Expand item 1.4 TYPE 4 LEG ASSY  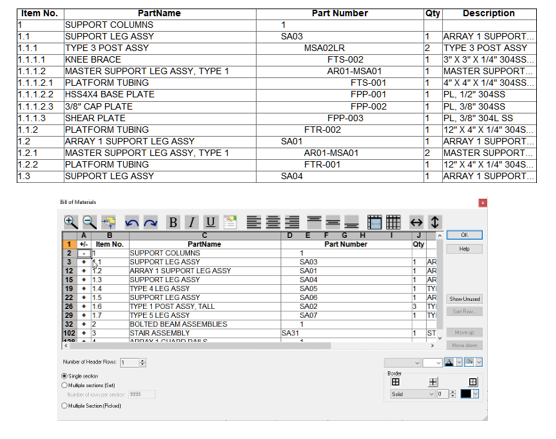point(84,289)
